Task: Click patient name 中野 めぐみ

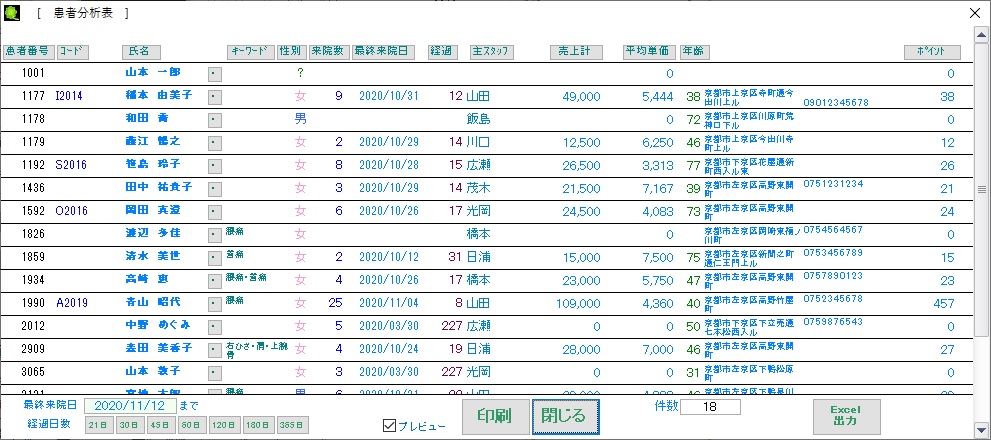Action: (x=158, y=325)
